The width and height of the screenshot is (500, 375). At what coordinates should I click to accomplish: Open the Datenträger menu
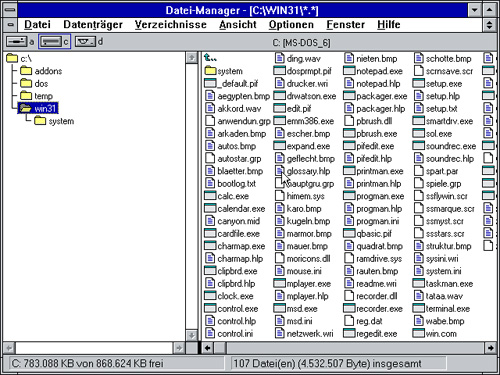(x=93, y=25)
